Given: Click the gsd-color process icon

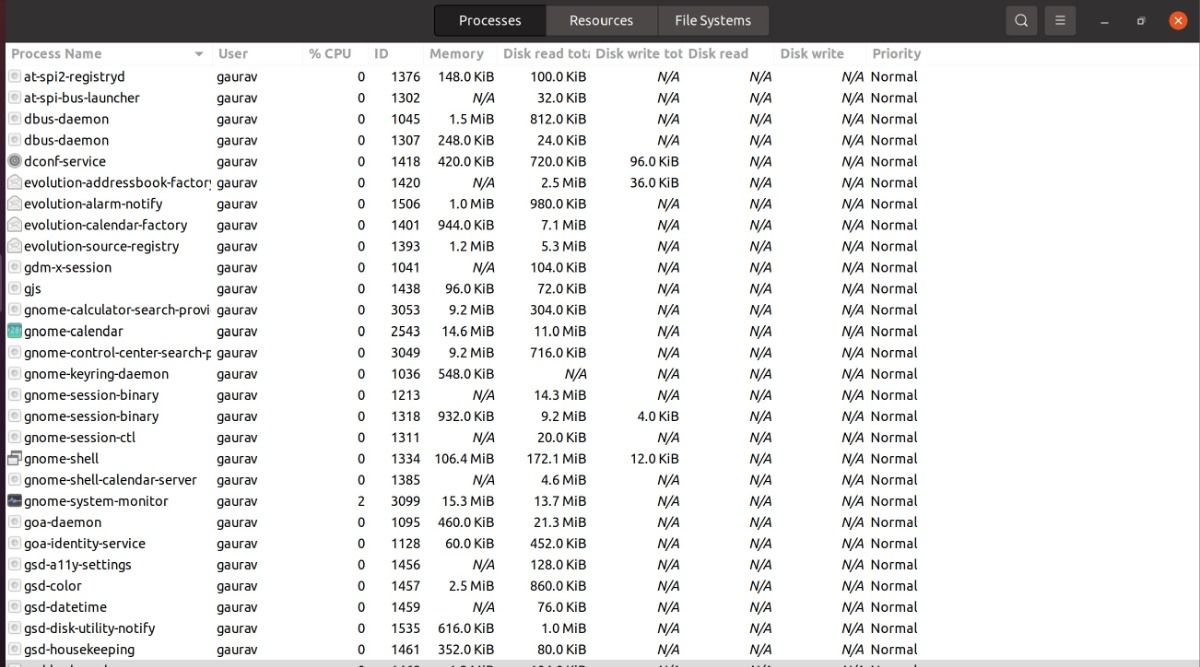Looking at the screenshot, I should [14, 586].
